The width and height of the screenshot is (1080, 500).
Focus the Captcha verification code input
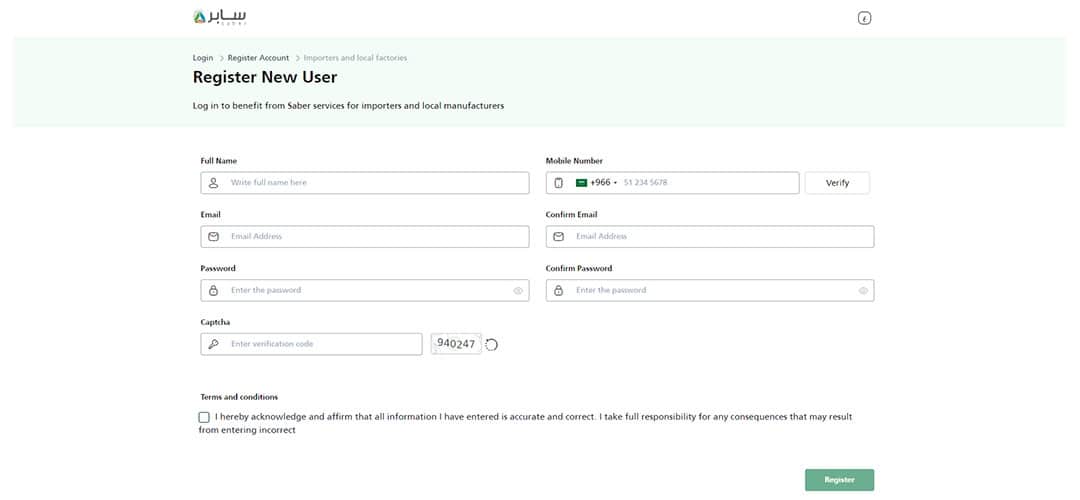pyautogui.click(x=311, y=344)
